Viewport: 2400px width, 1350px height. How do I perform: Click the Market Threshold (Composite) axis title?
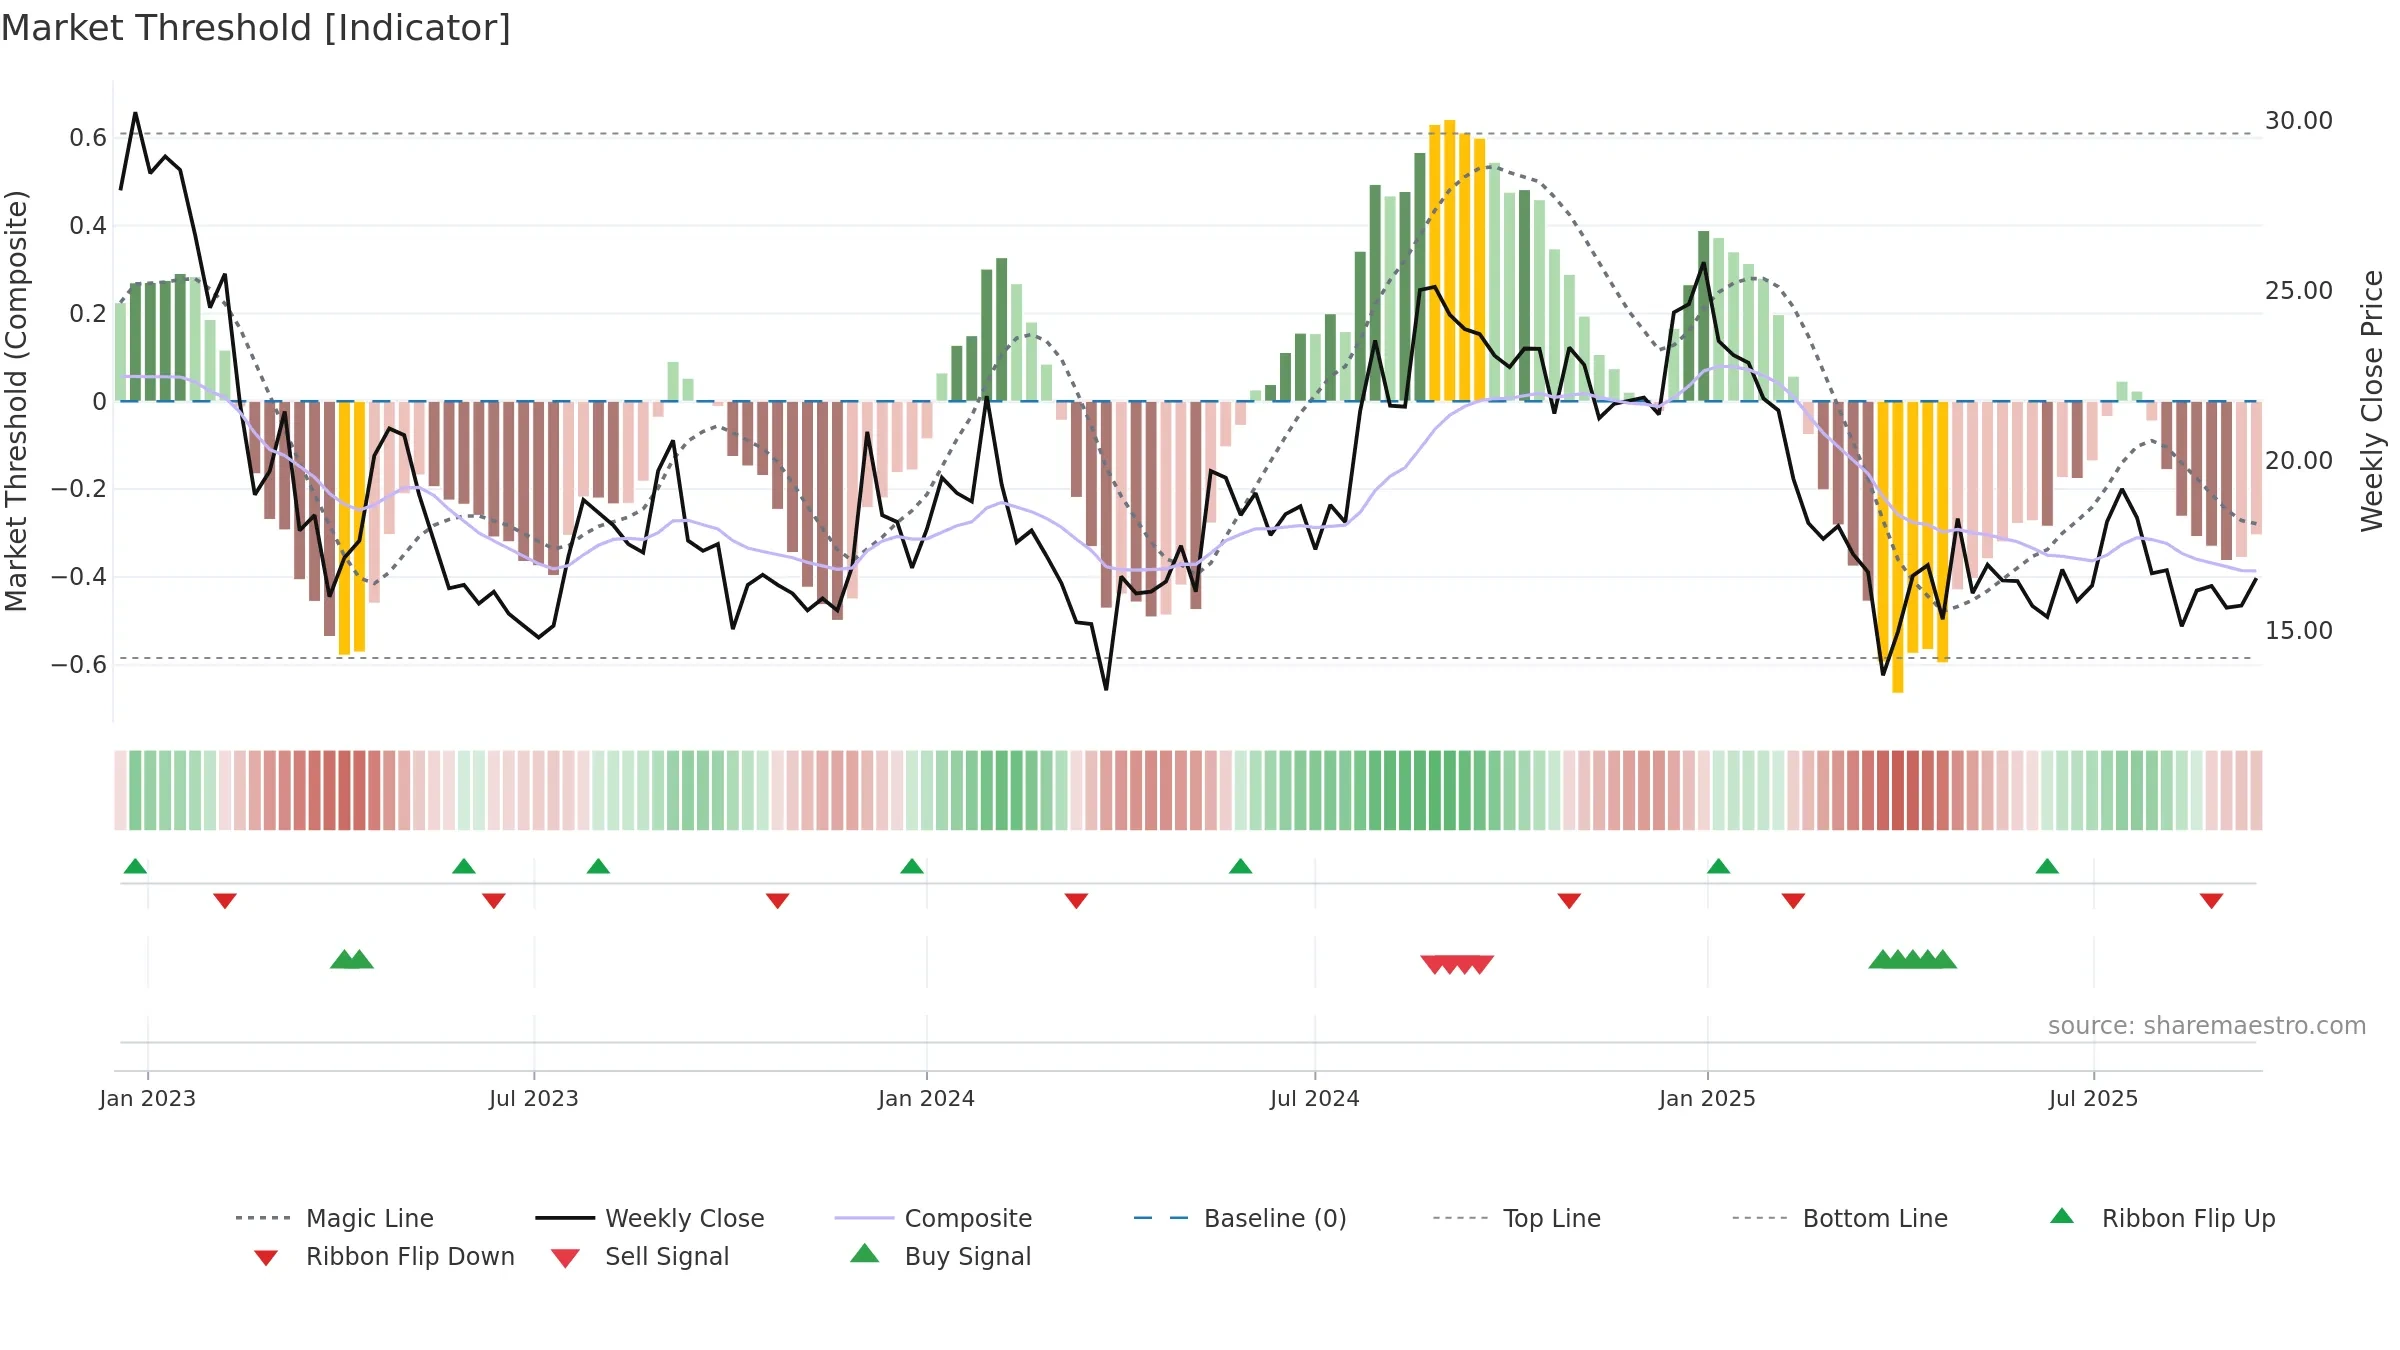(16, 400)
